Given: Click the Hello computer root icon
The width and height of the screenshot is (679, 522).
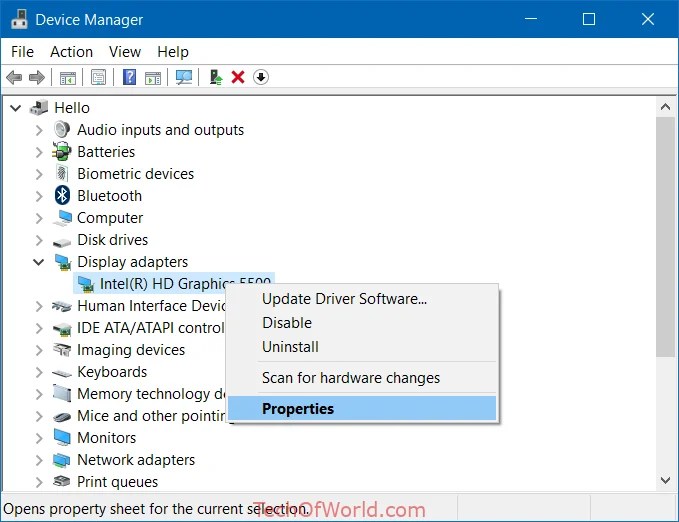Looking at the screenshot, I should coord(39,107).
